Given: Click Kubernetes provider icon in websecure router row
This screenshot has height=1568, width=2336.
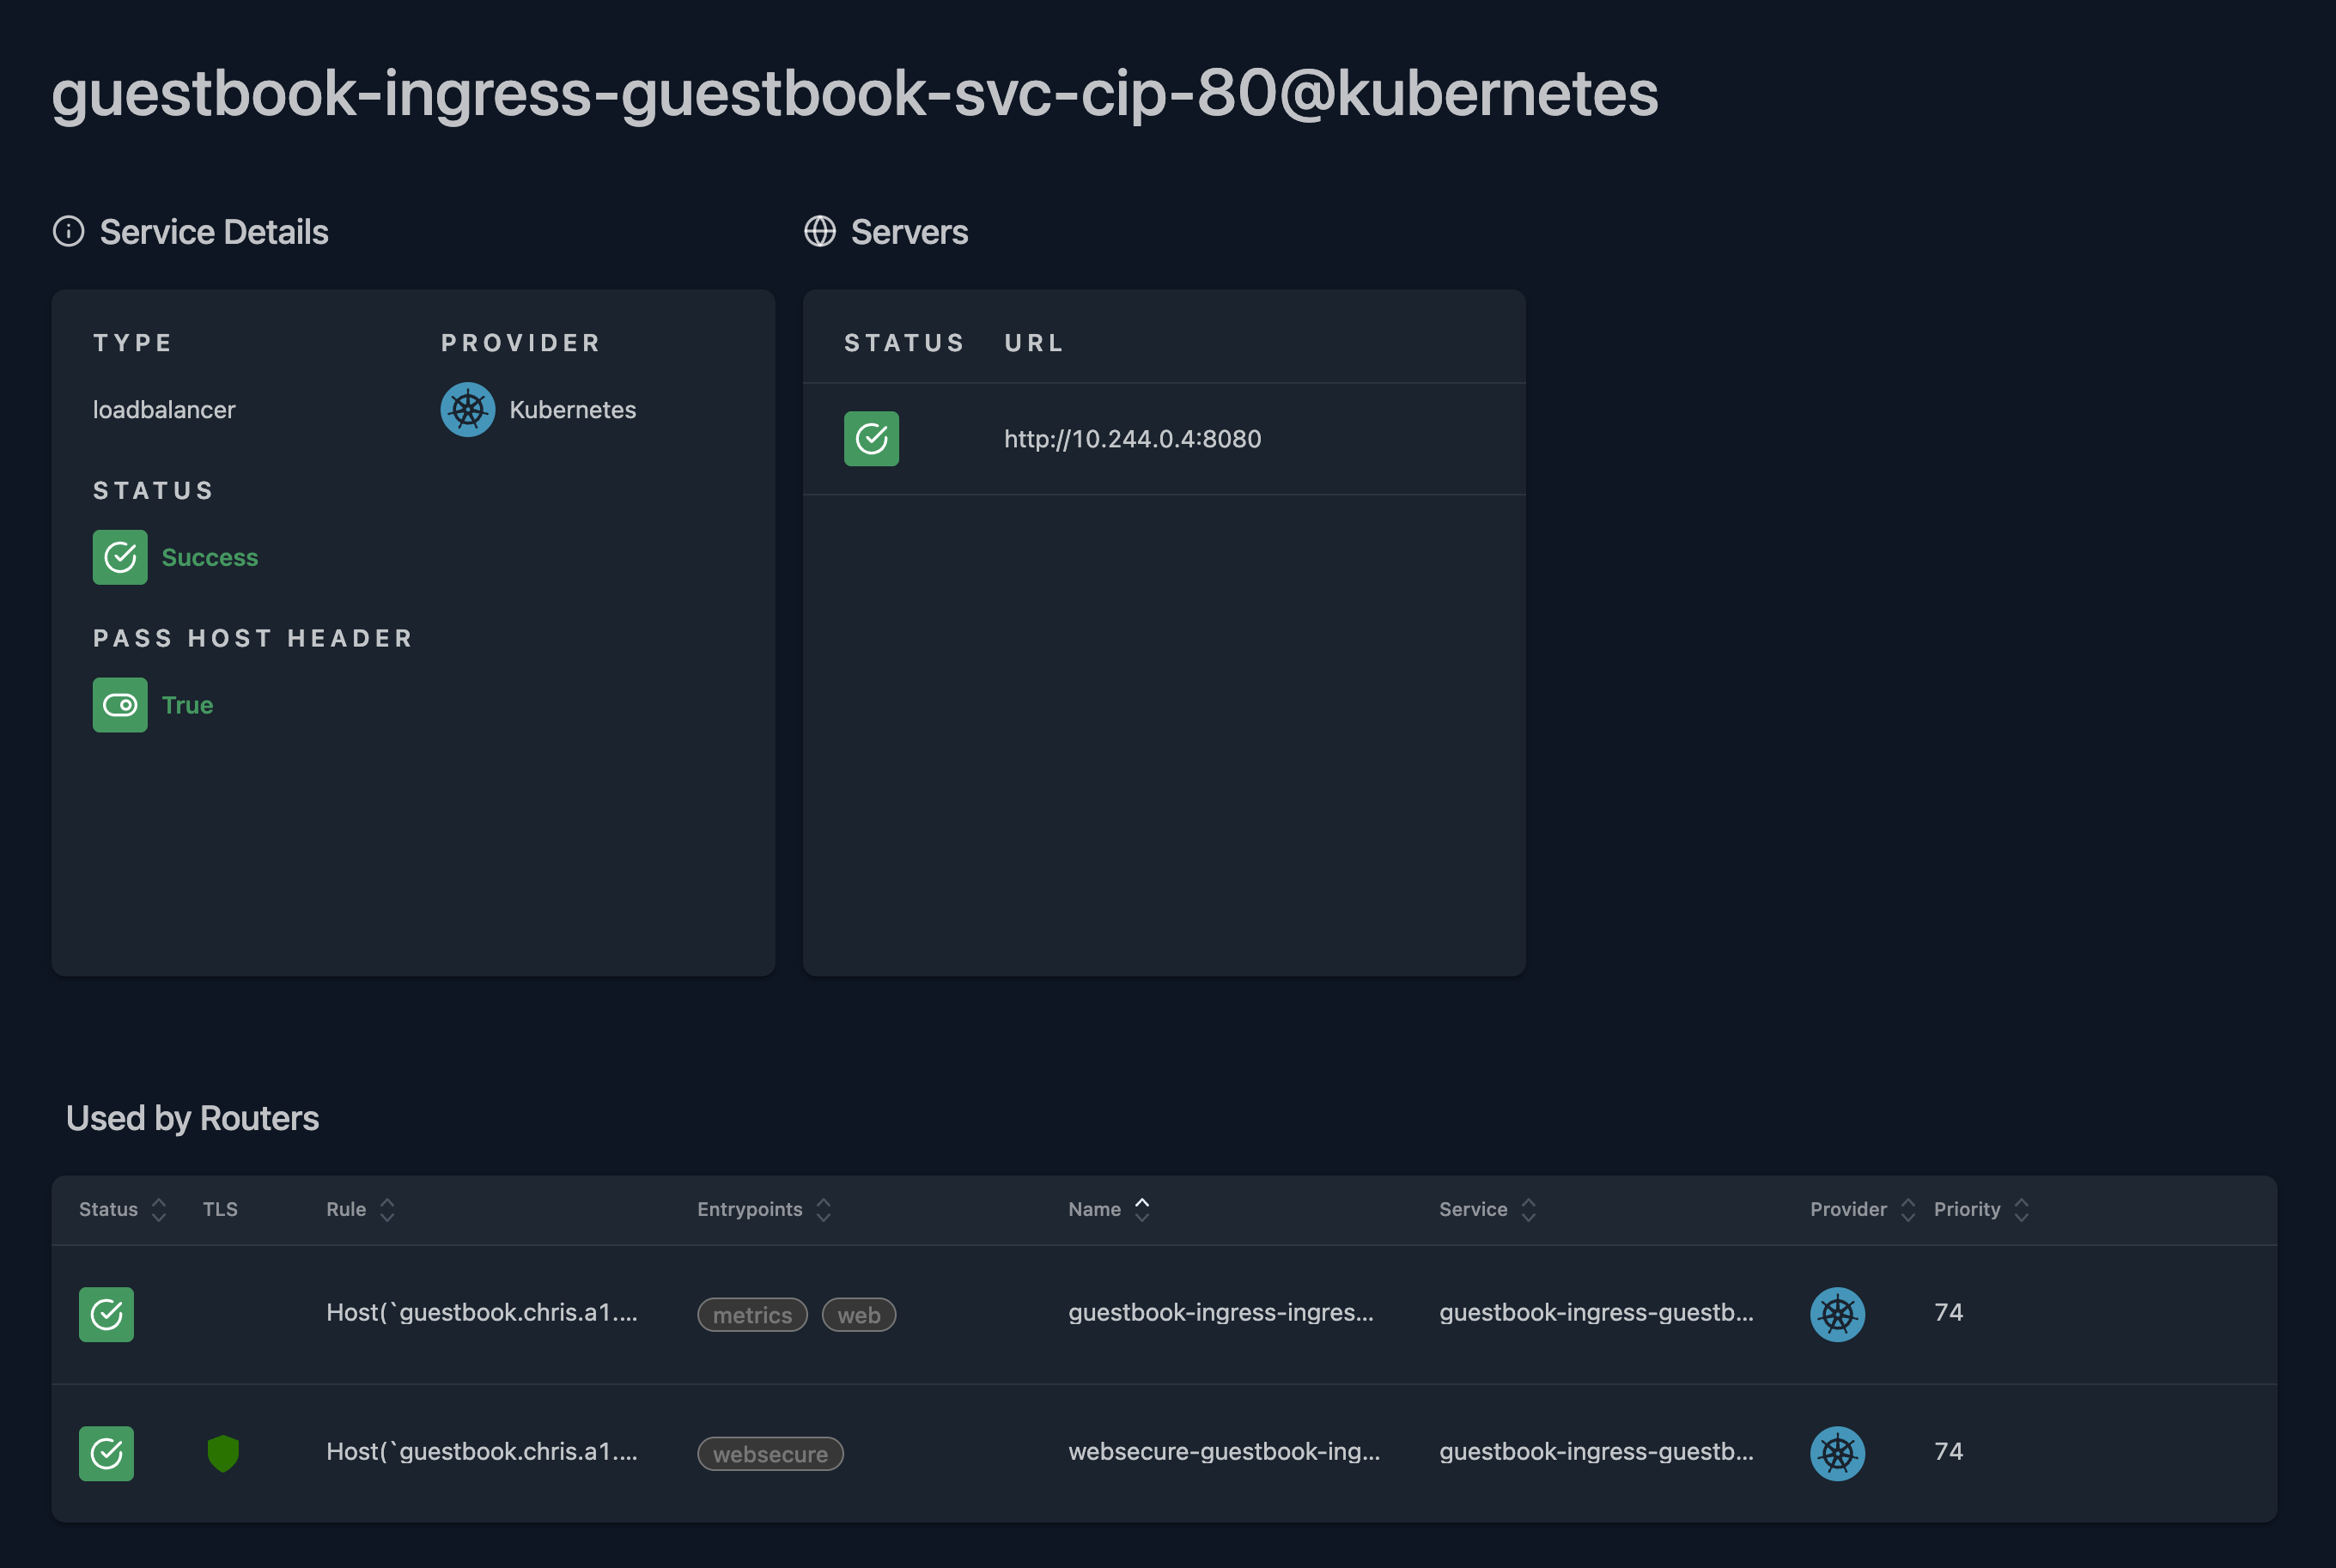Looking at the screenshot, I should pyautogui.click(x=1837, y=1453).
